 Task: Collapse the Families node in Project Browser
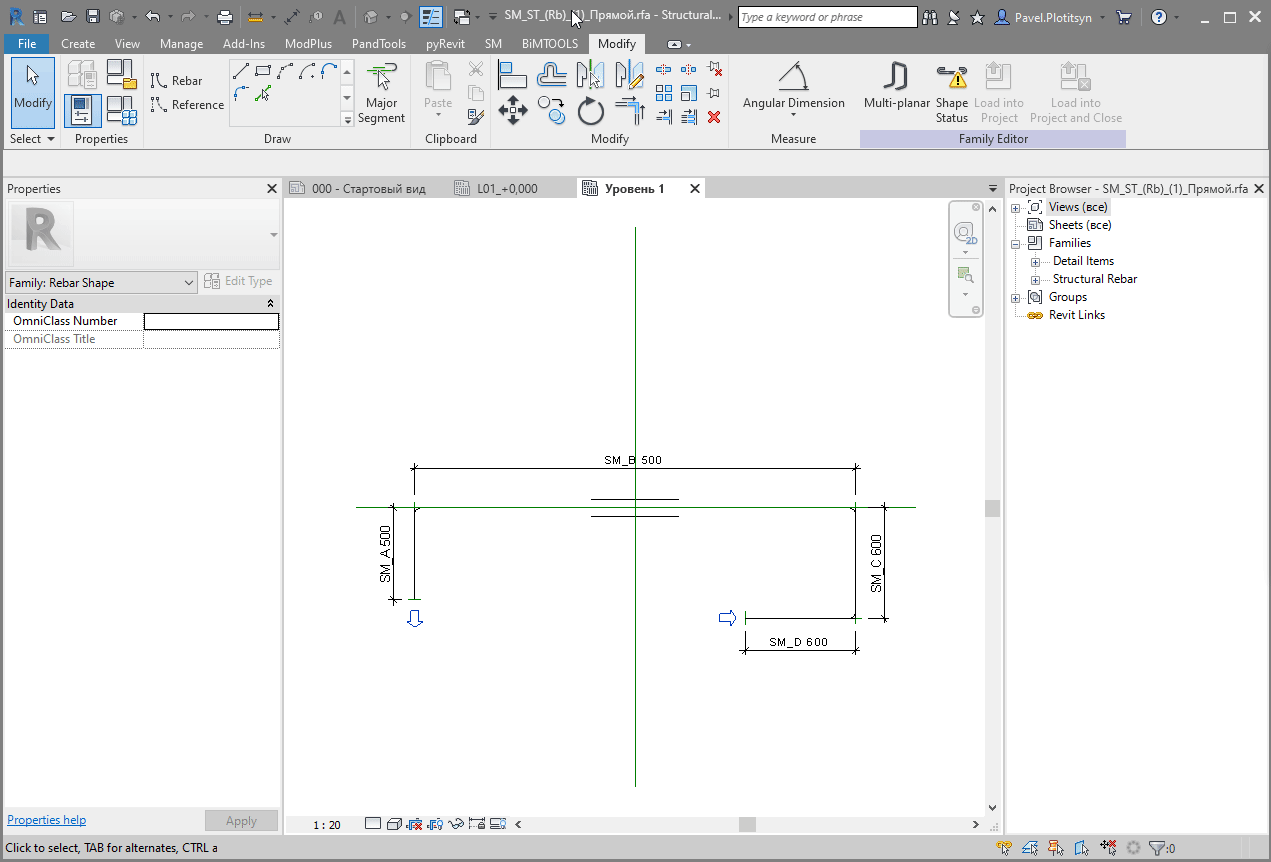point(1015,243)
